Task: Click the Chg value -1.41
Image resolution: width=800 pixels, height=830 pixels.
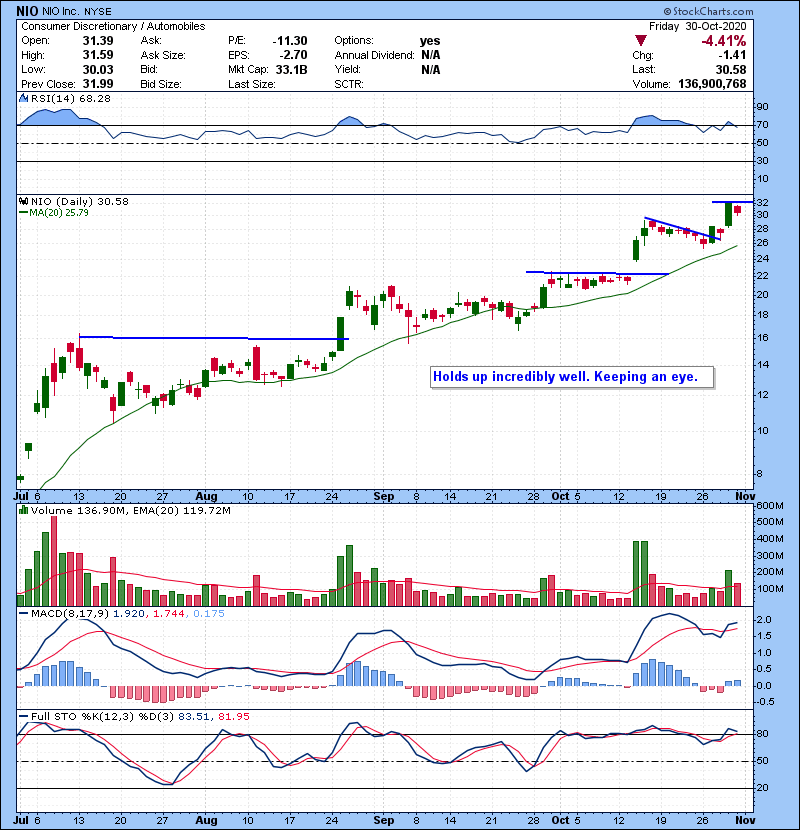Action: [x=732, y=55]
